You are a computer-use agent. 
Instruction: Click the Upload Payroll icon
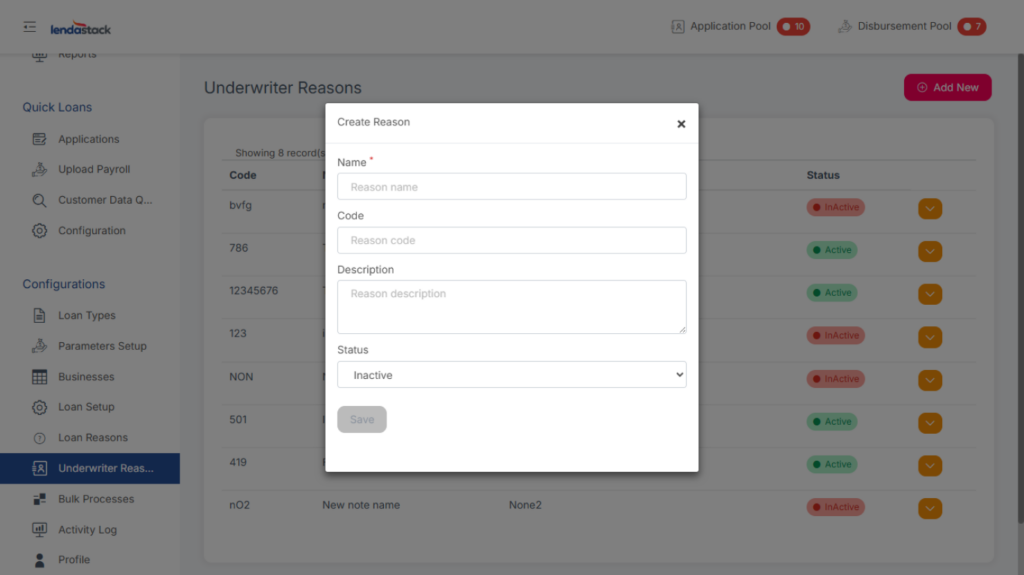(x=40, y=170)
